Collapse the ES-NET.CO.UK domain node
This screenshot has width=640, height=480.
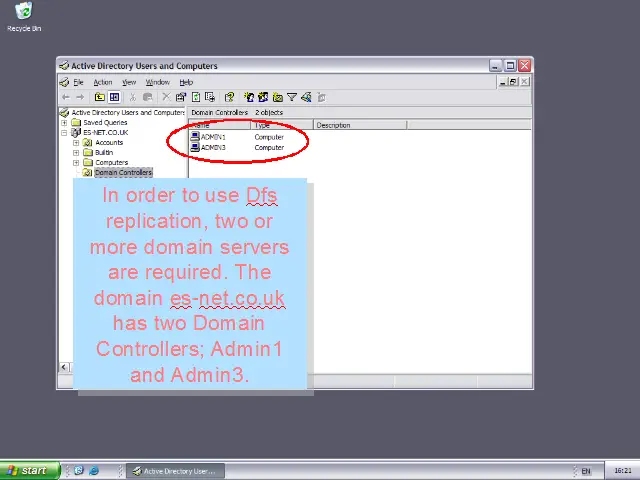click(64, 133)
